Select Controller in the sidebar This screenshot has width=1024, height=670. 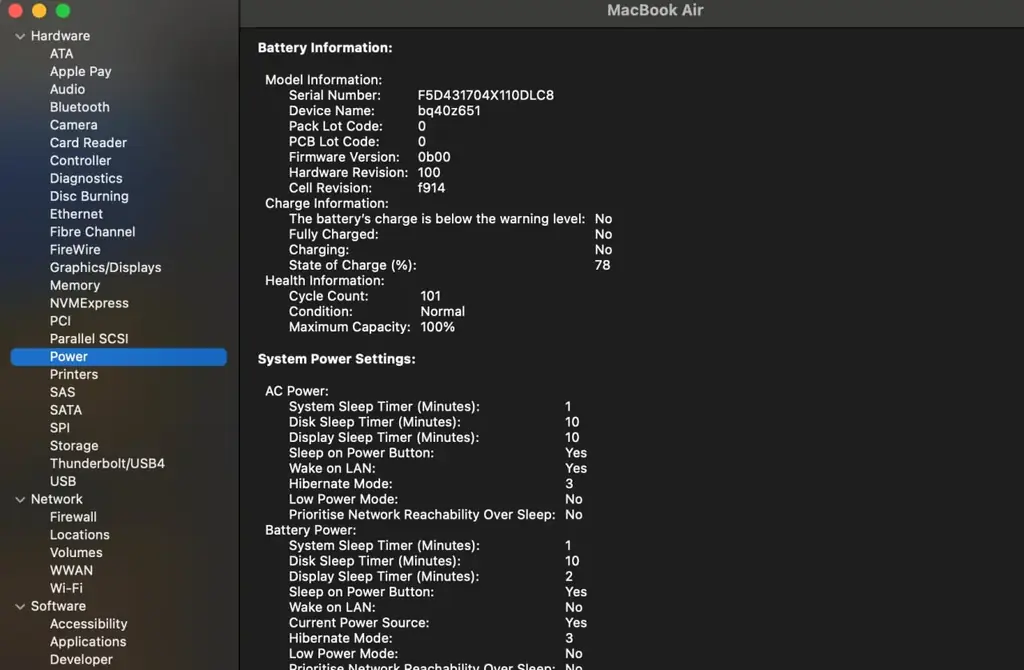point(80,160)
